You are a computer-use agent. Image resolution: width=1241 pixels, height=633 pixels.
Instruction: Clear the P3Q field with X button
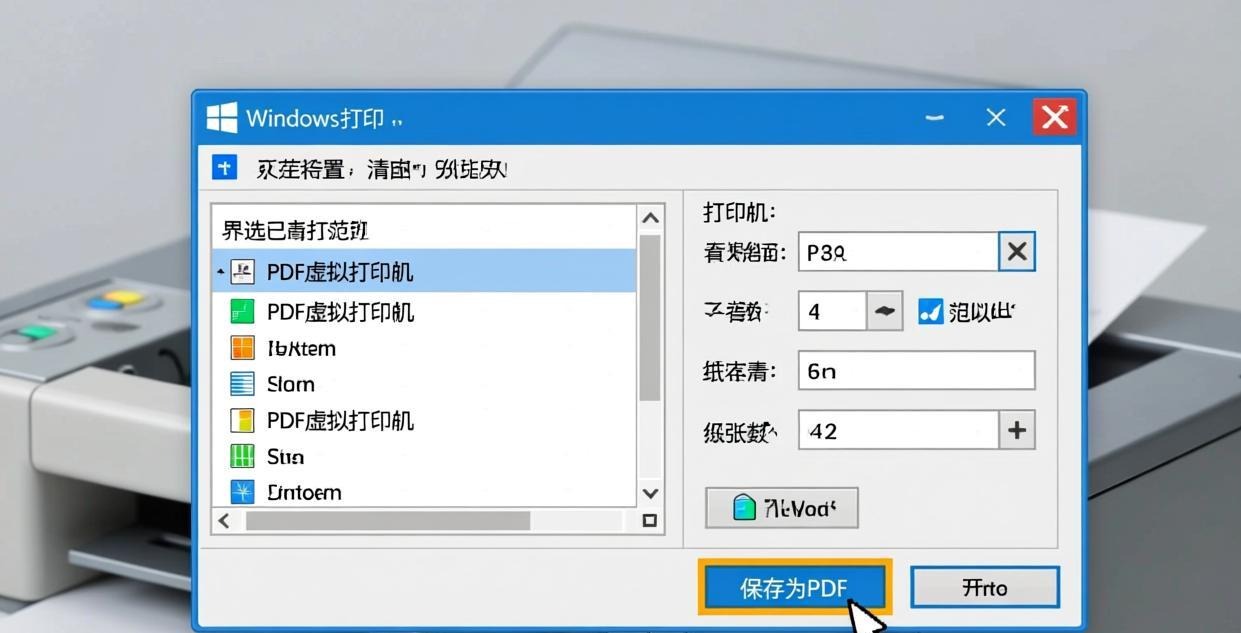click(x=1017, y=252)
